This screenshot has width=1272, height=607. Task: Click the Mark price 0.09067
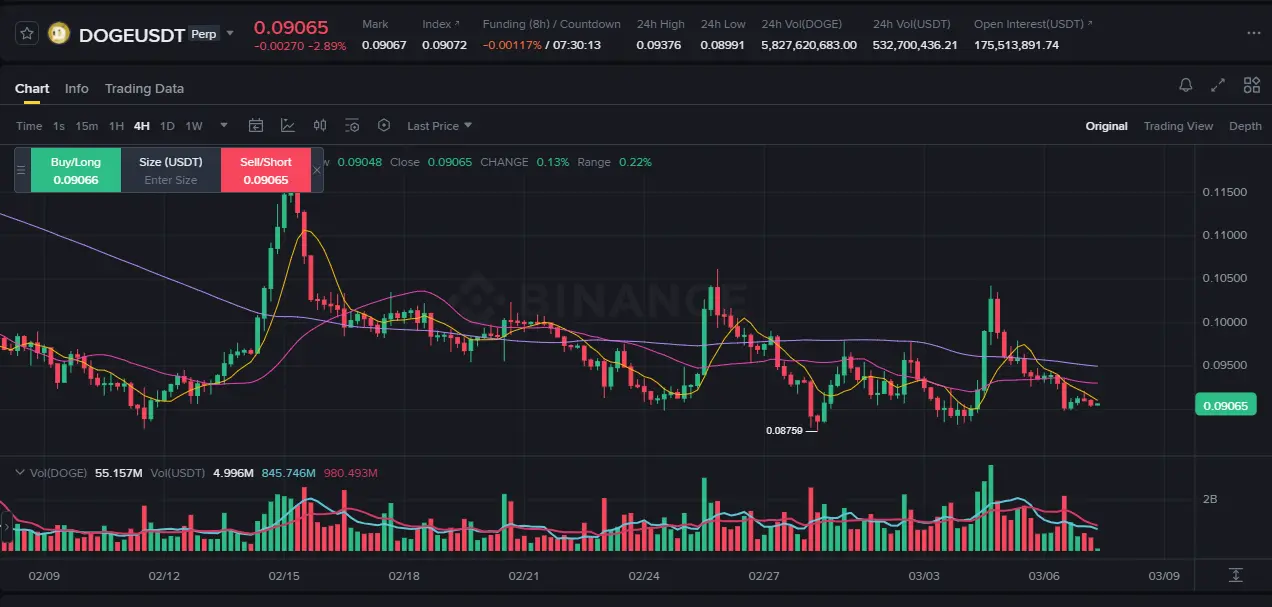pyautogui.click(x=384, y=45)
